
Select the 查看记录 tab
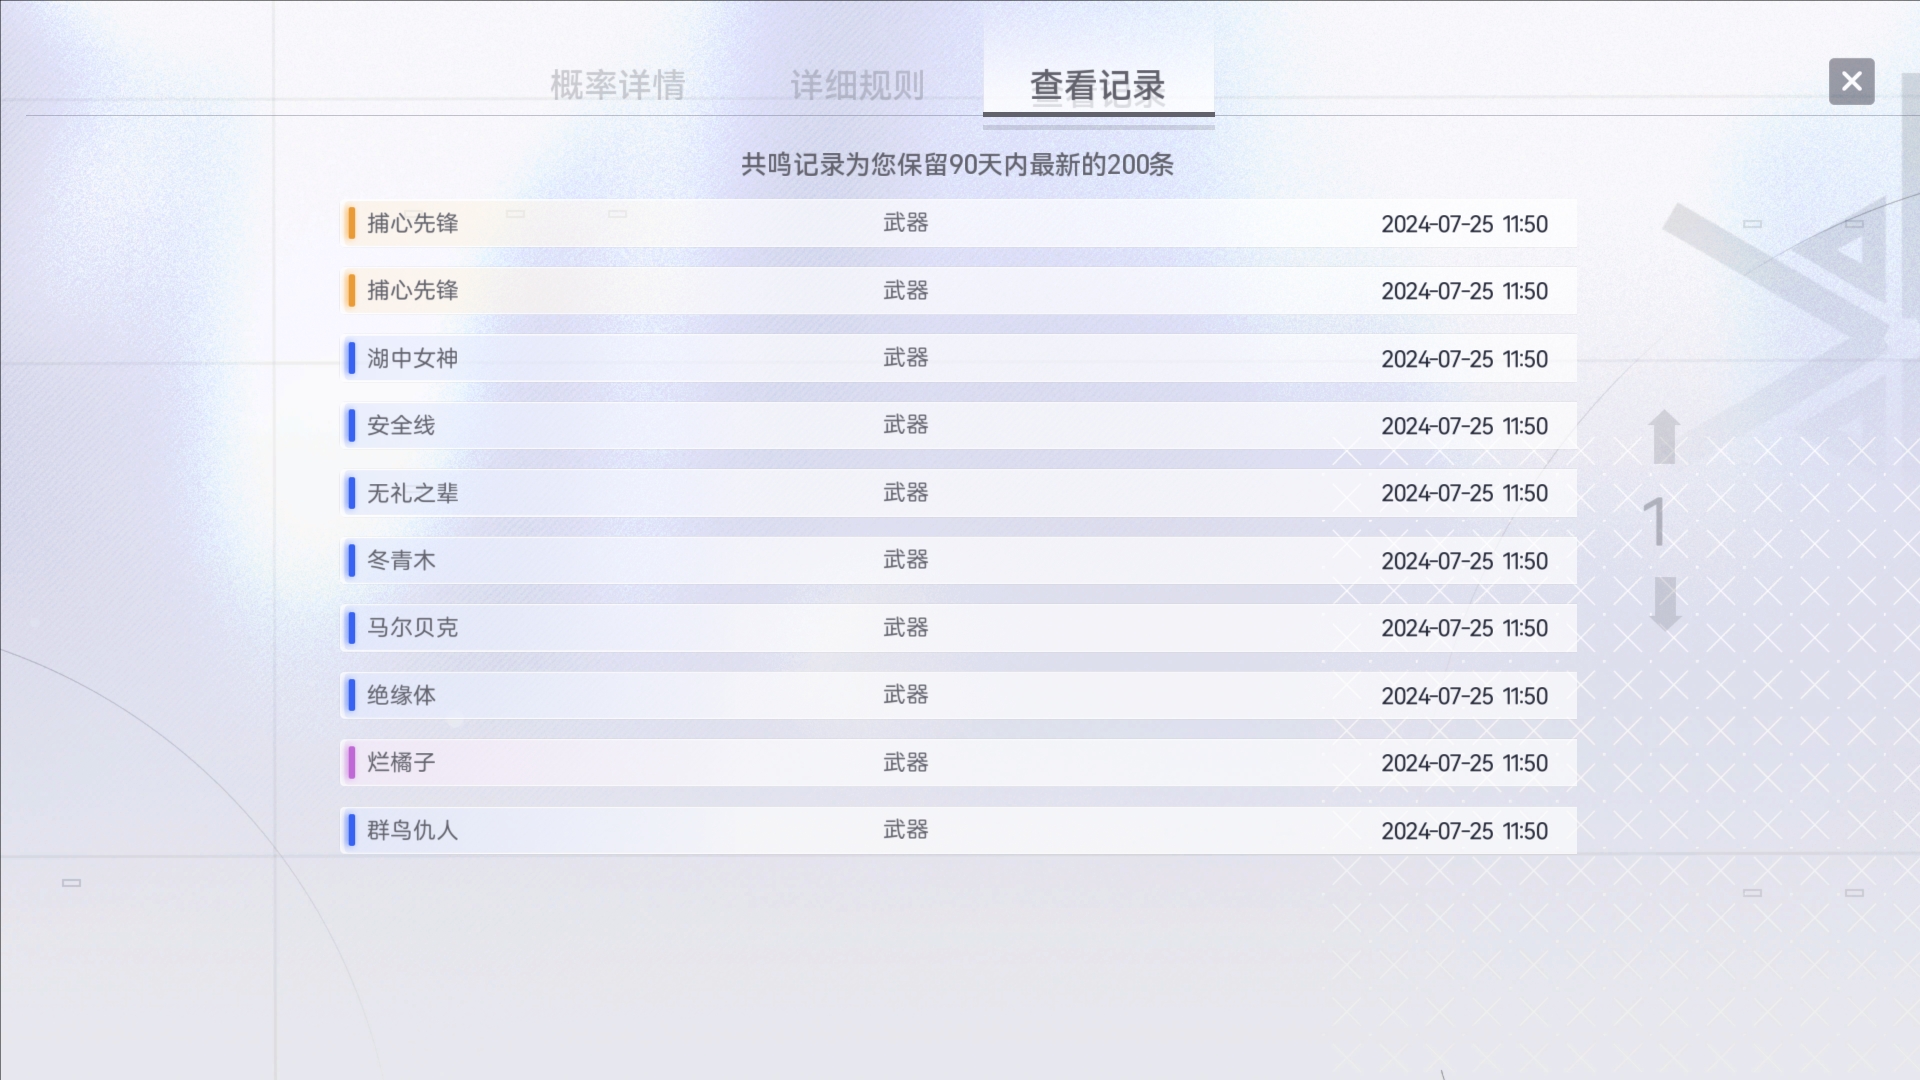1098,86
